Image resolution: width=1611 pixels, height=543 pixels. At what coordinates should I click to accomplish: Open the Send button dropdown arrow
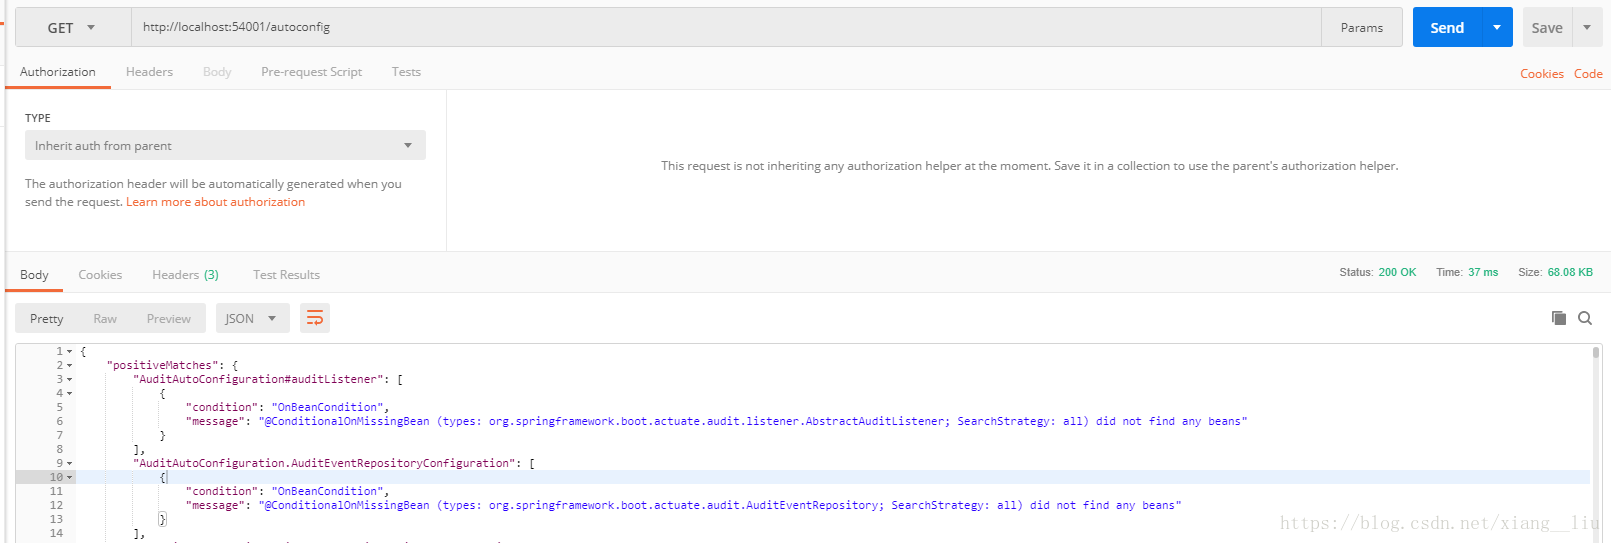pyautogui.click(x=1497, y=28)
